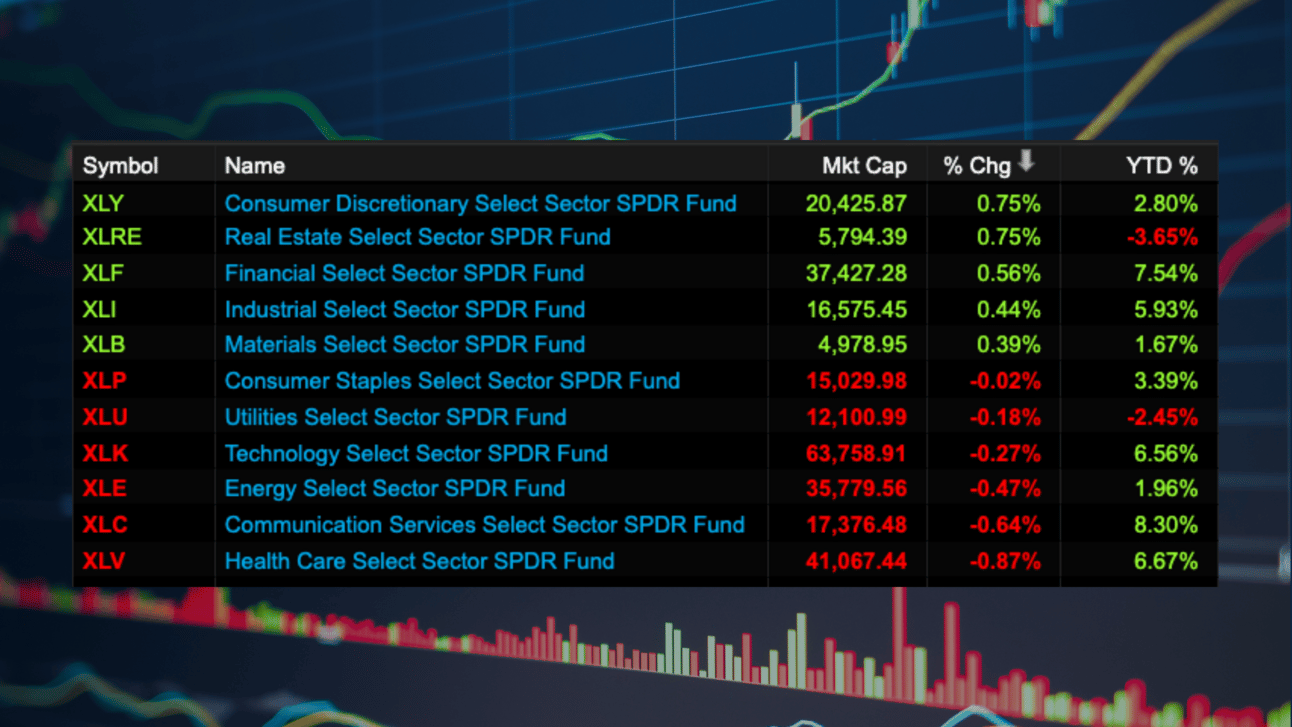Open Materials Select Sector SPDR Fund link
Screen dimensions: 1292x727
(404, 344)
